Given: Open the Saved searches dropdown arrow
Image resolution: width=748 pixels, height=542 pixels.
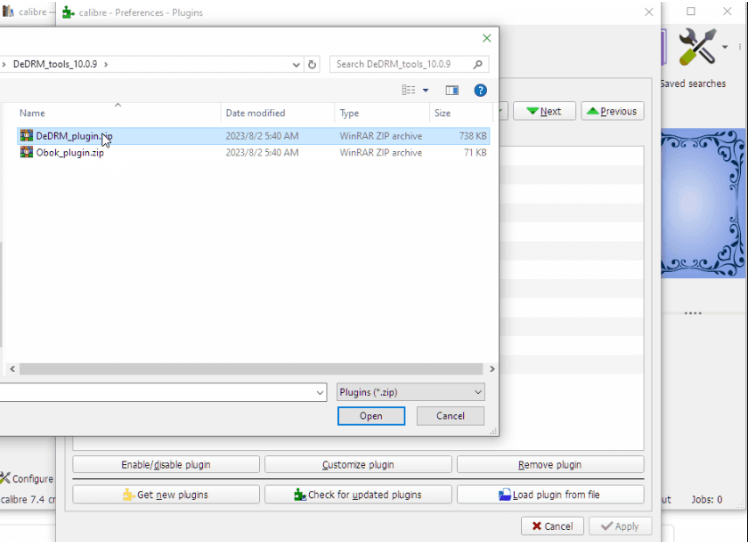Looking at the screenshot, I should coord(725,47).
